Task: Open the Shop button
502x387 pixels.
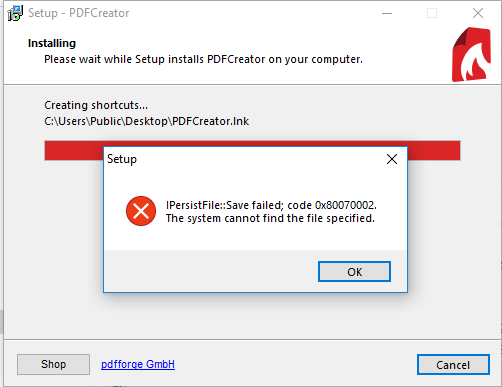Action: (53, 364)
